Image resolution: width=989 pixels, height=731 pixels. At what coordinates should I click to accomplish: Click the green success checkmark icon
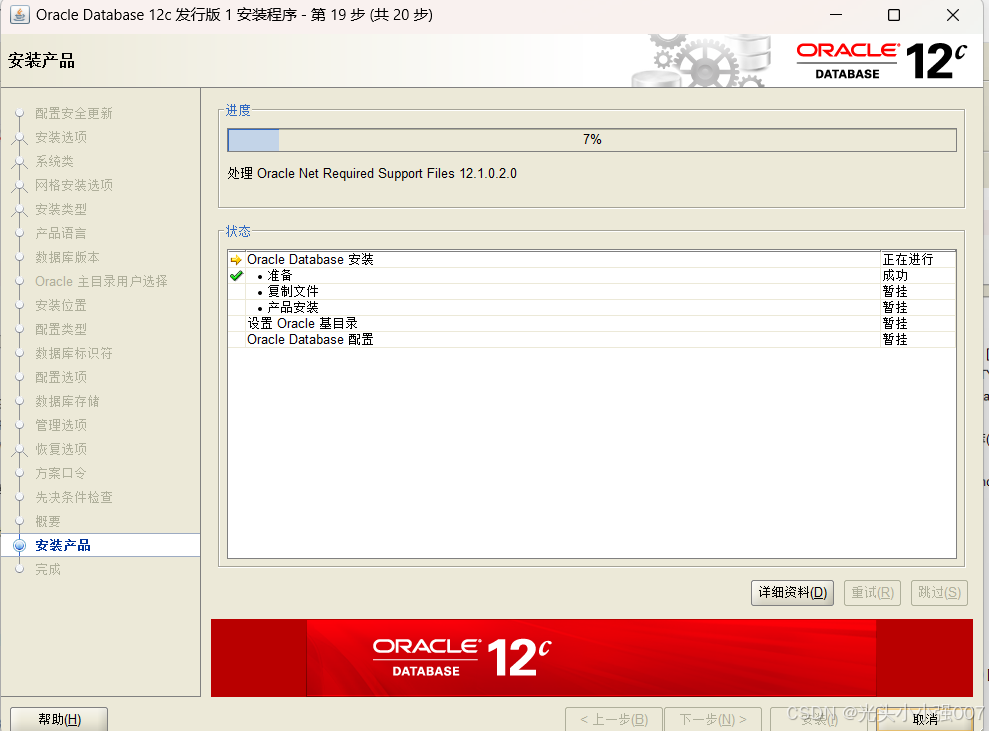point(237,276)
